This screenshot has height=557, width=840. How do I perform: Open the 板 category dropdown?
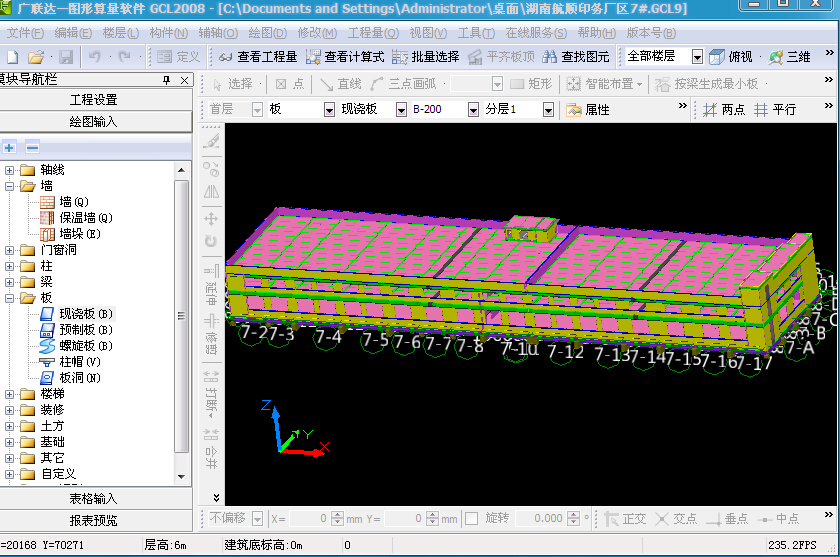[329, 110]
